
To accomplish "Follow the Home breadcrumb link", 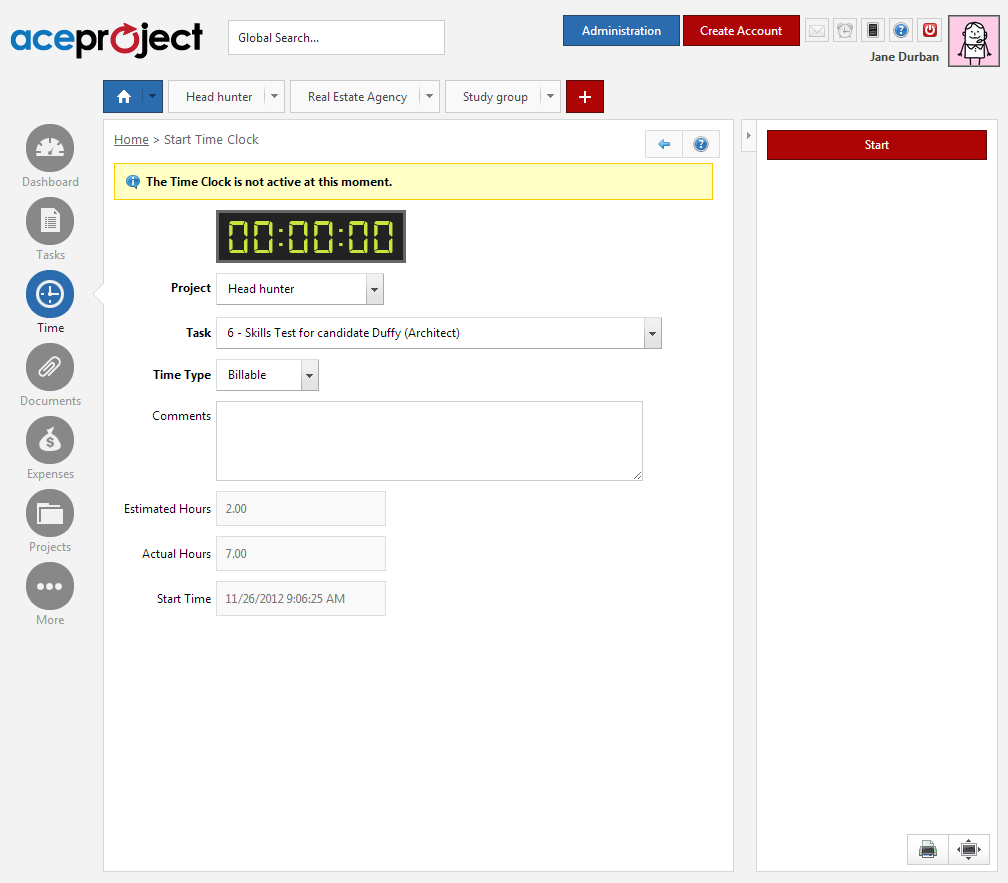I will point(131,139).
